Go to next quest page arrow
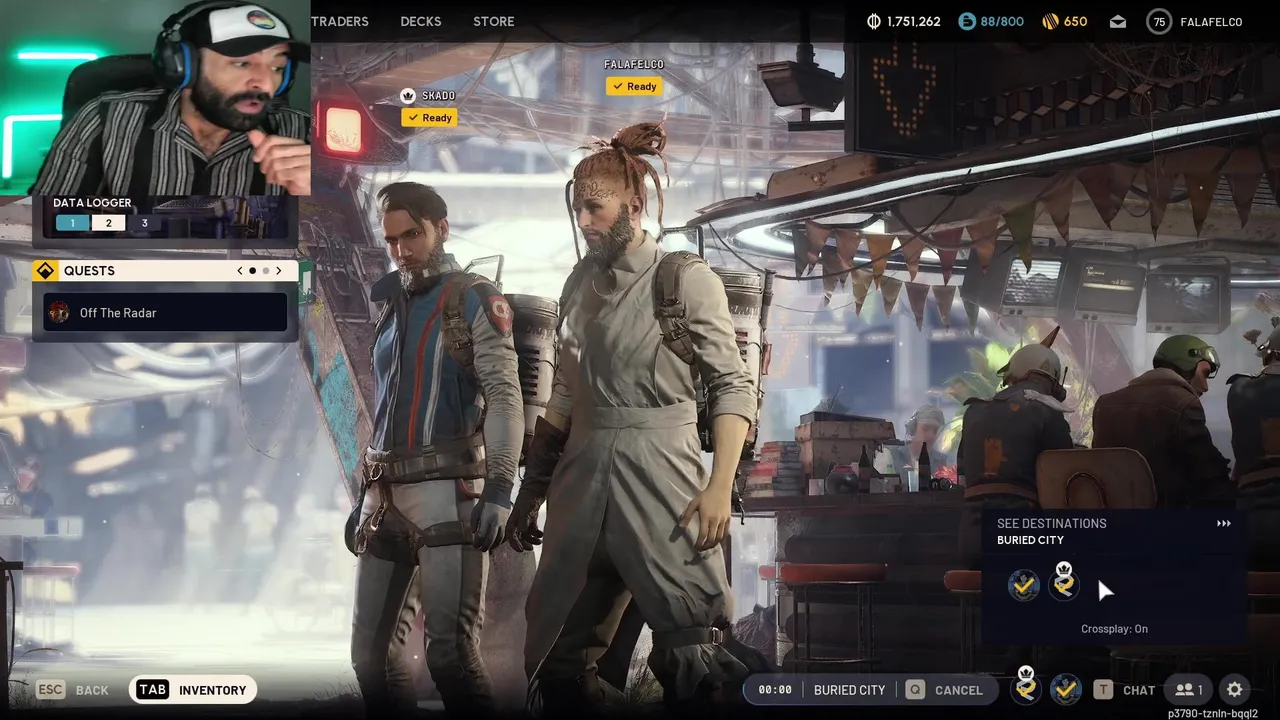 (x=279, y=271)
